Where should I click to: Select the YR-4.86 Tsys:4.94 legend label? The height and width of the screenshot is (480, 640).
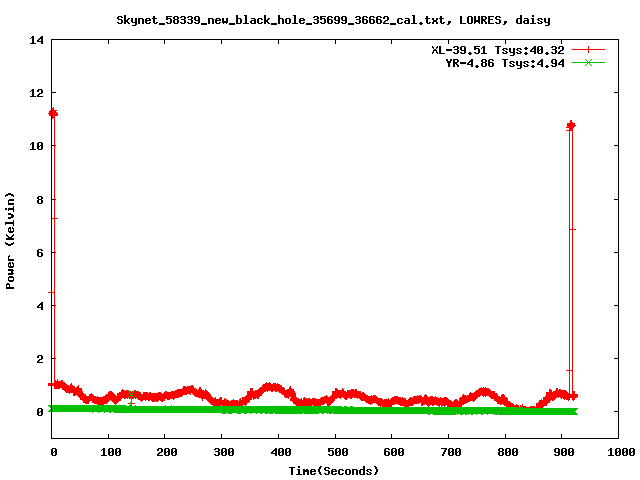(505, 63)
